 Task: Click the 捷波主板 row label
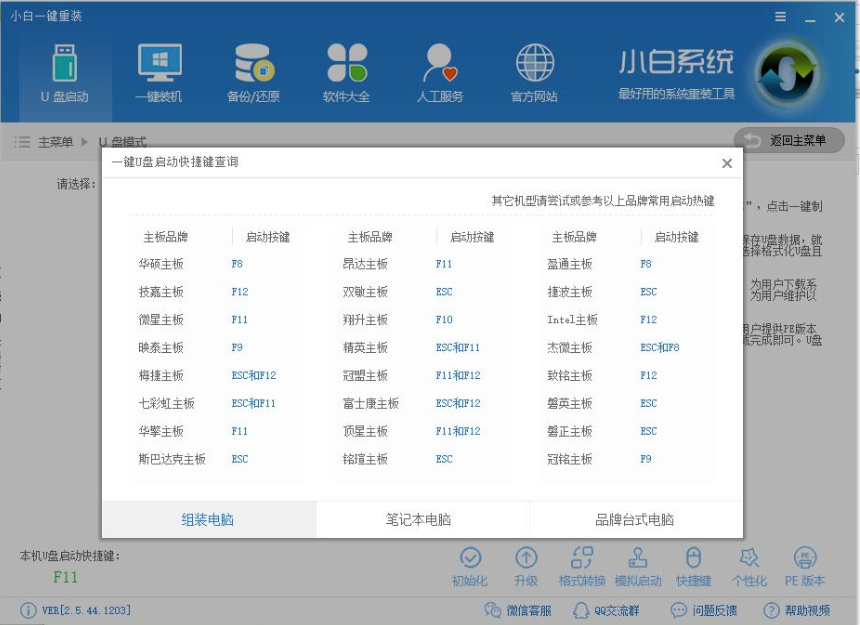(570, 292)
